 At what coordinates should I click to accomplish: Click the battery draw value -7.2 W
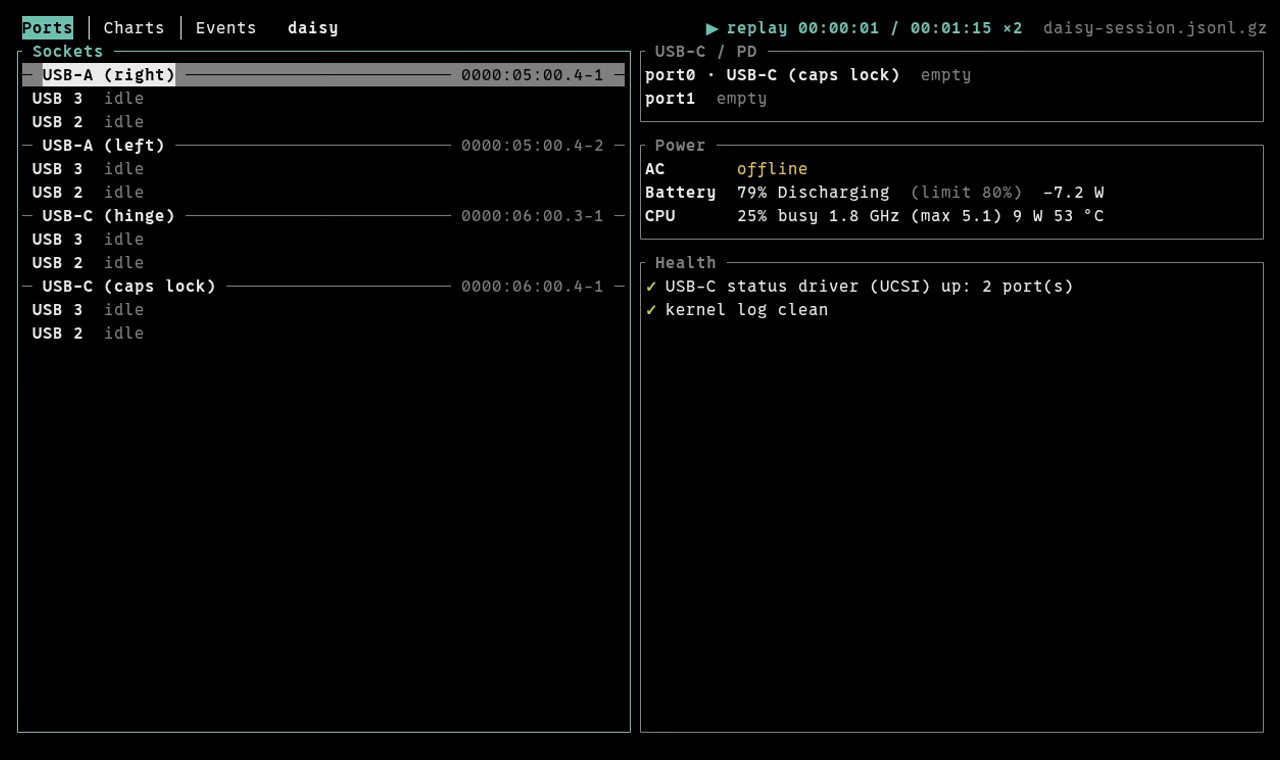(1074, 192)
